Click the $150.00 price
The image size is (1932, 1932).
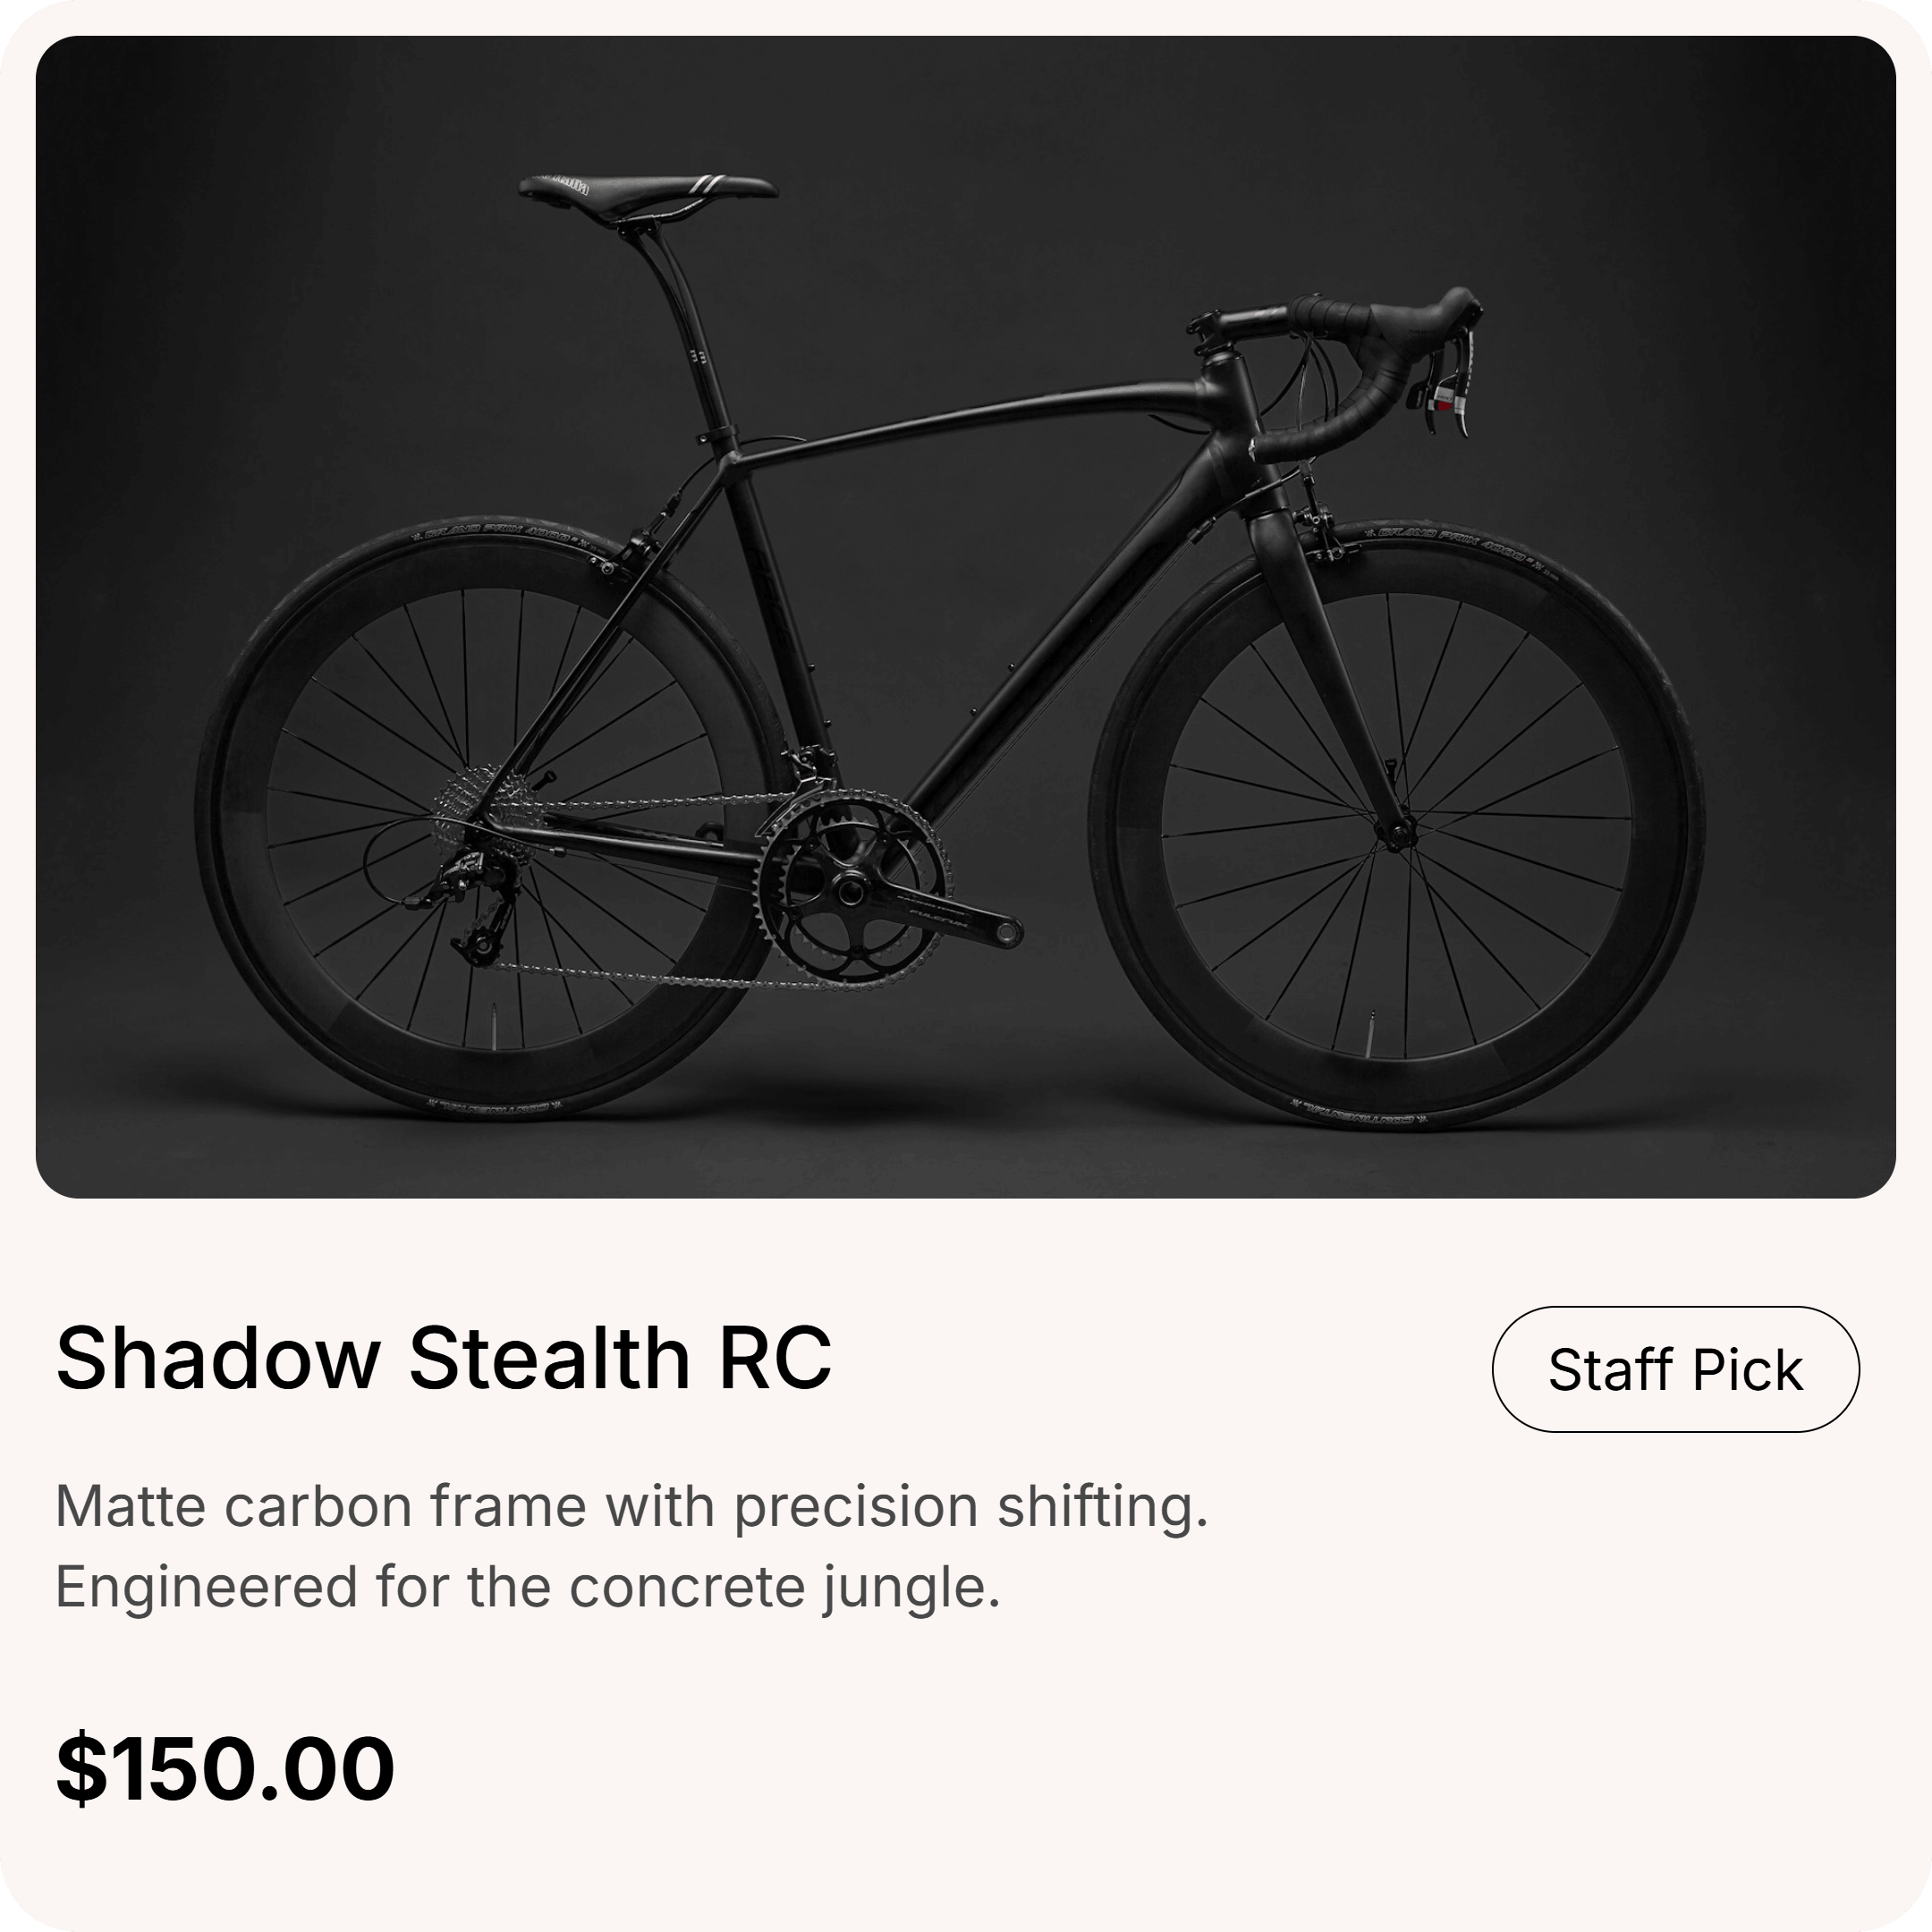(225, 1769)
